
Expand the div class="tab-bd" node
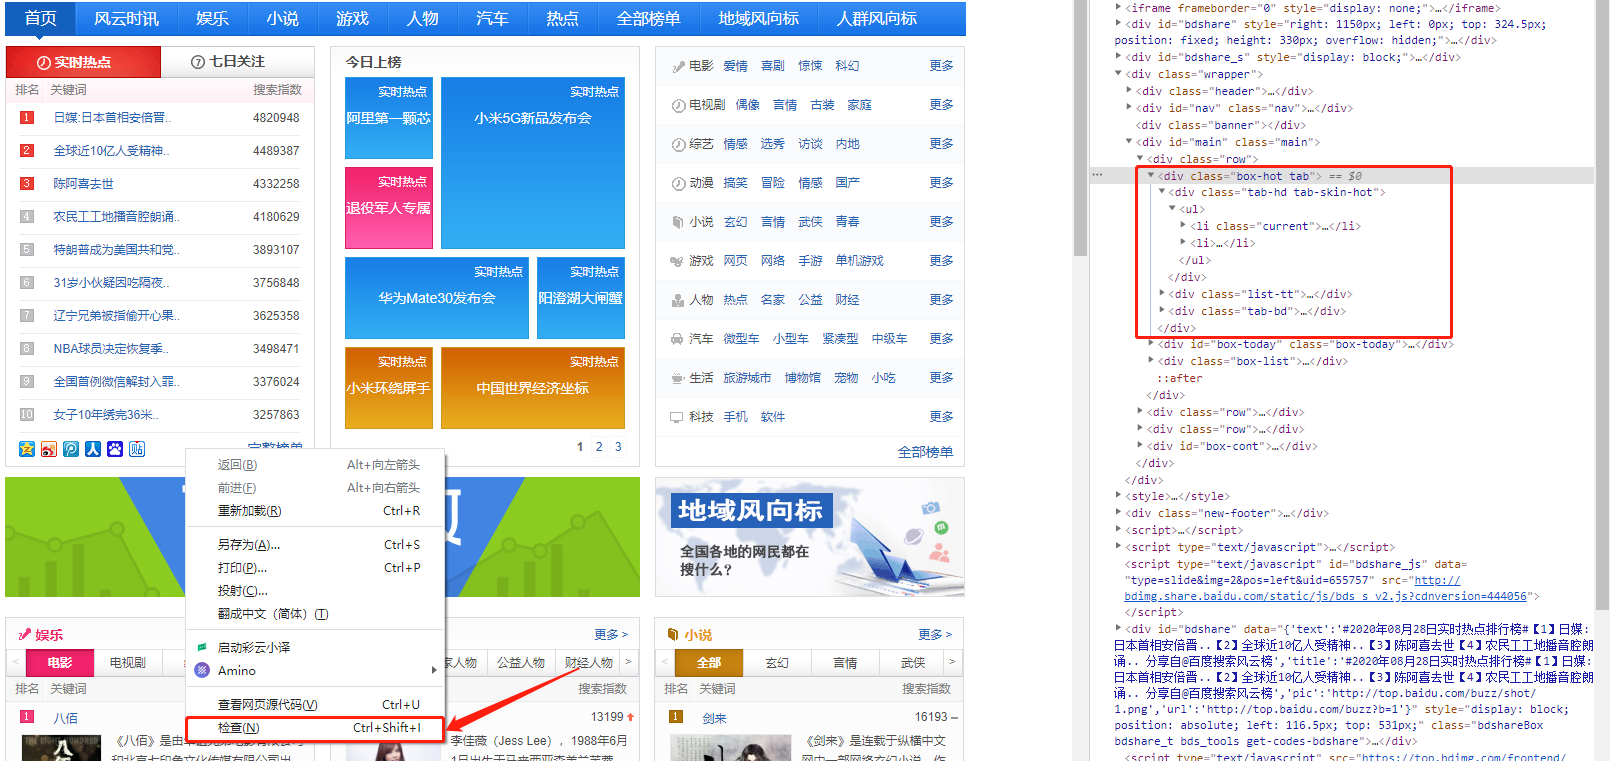point(1162,311)
